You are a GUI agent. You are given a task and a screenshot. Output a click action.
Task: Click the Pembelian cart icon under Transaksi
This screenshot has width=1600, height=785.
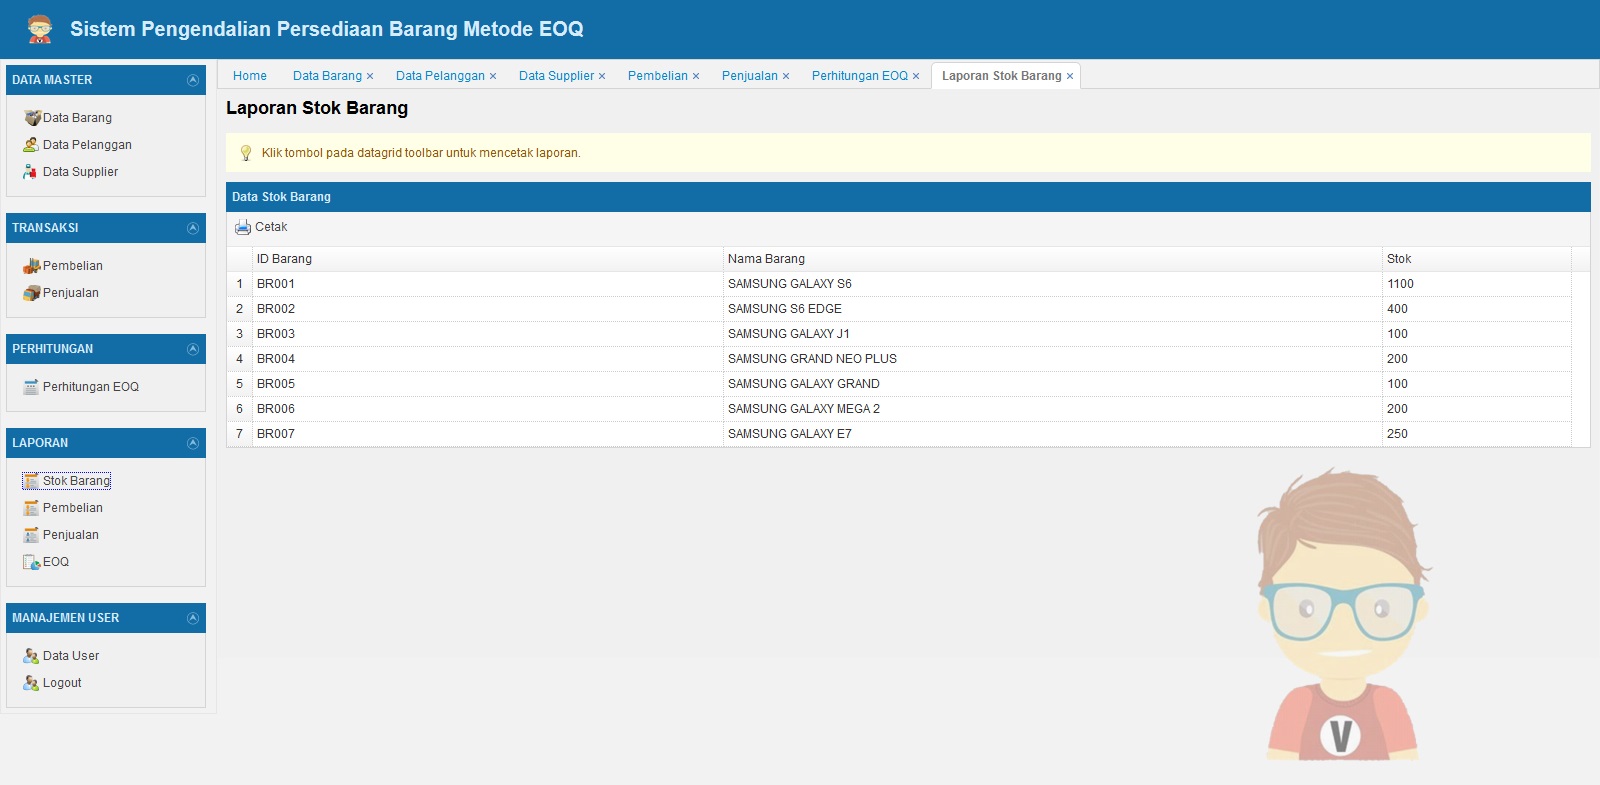(32, 266)
